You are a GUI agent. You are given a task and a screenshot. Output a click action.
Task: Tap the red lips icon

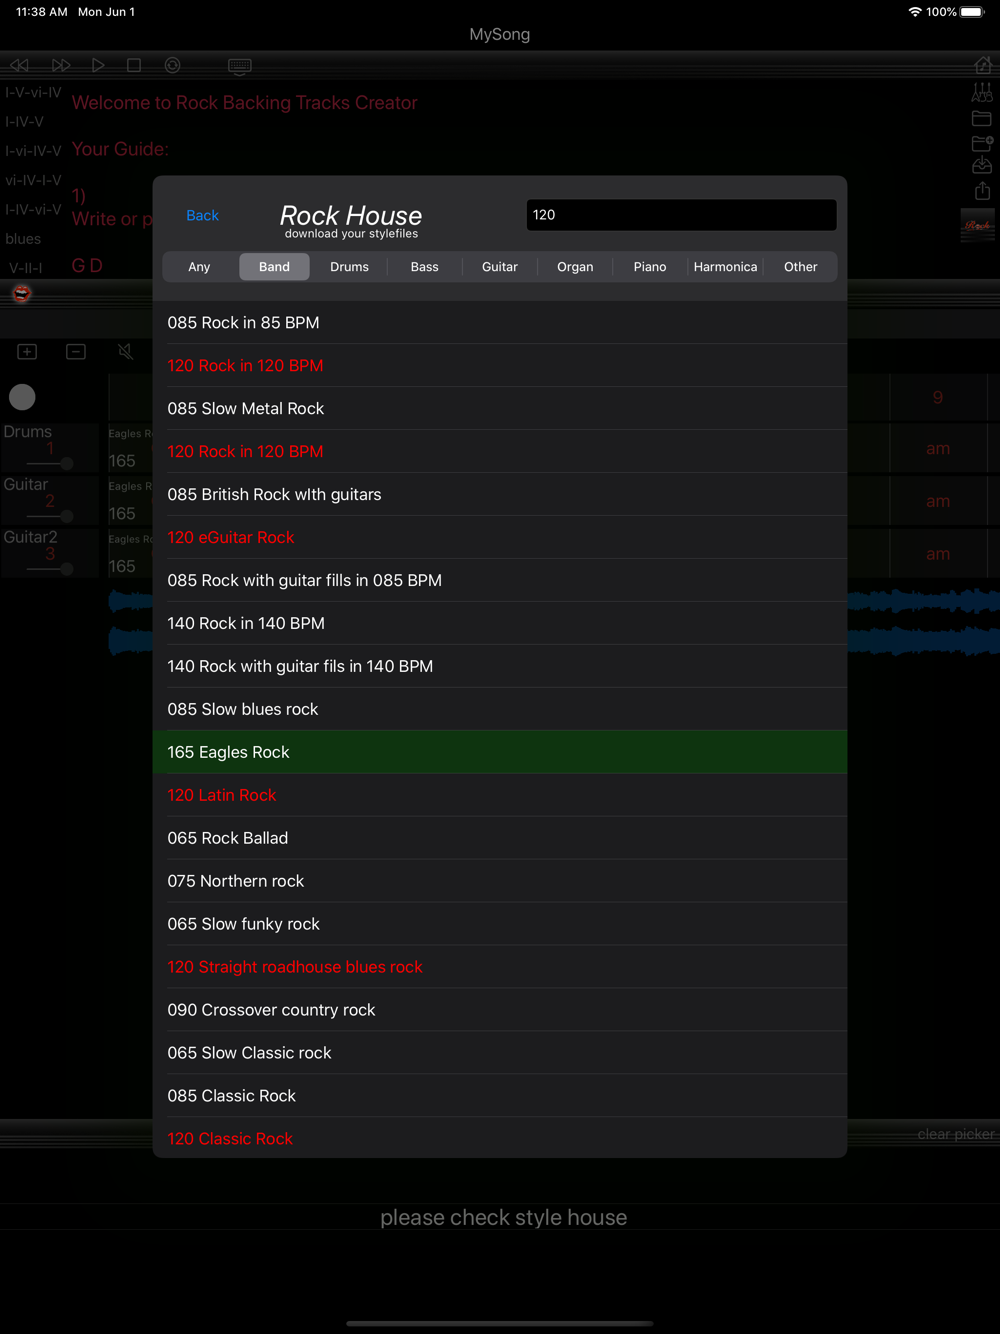click(22, 293)
